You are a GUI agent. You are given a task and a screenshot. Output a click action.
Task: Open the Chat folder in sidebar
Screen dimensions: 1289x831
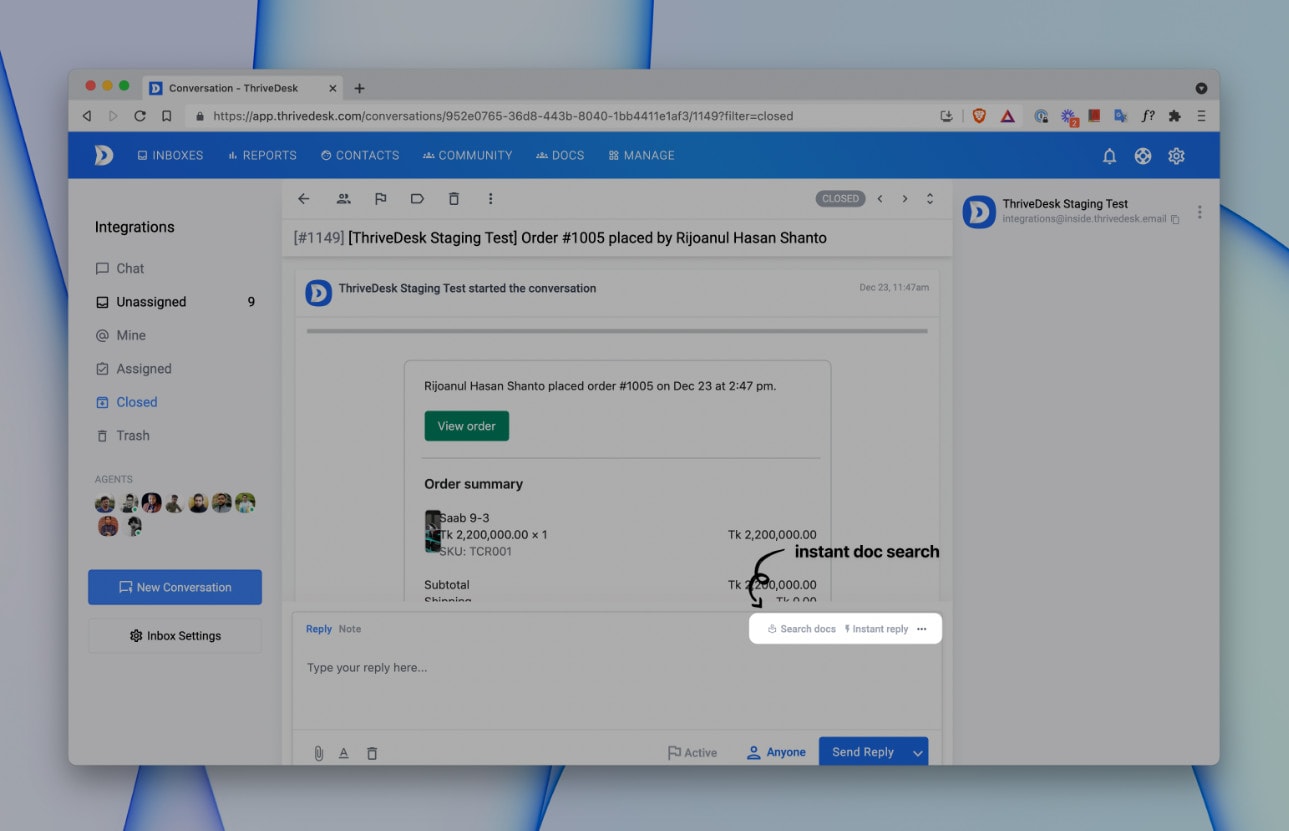pyautogui.click(x=120, y=268)
